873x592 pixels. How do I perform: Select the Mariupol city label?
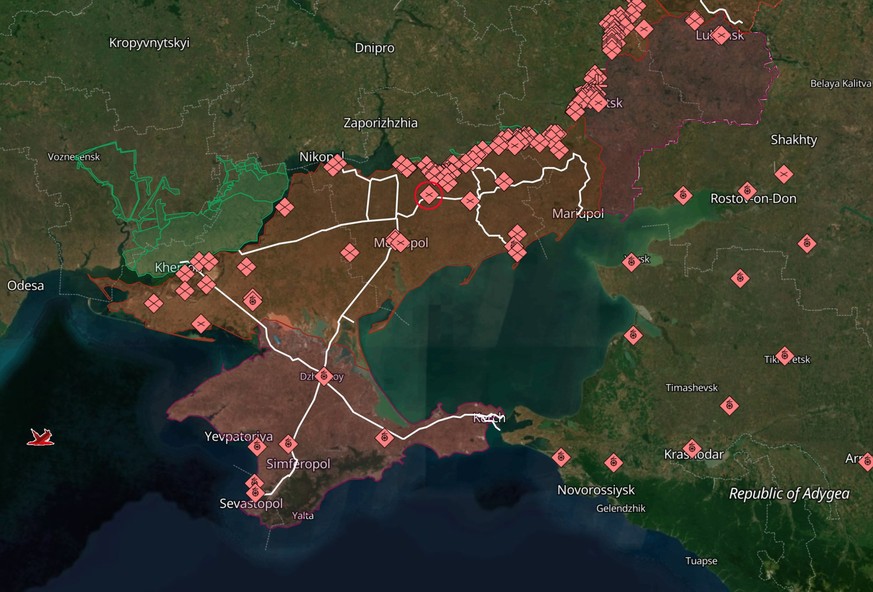tap(578, 214)
